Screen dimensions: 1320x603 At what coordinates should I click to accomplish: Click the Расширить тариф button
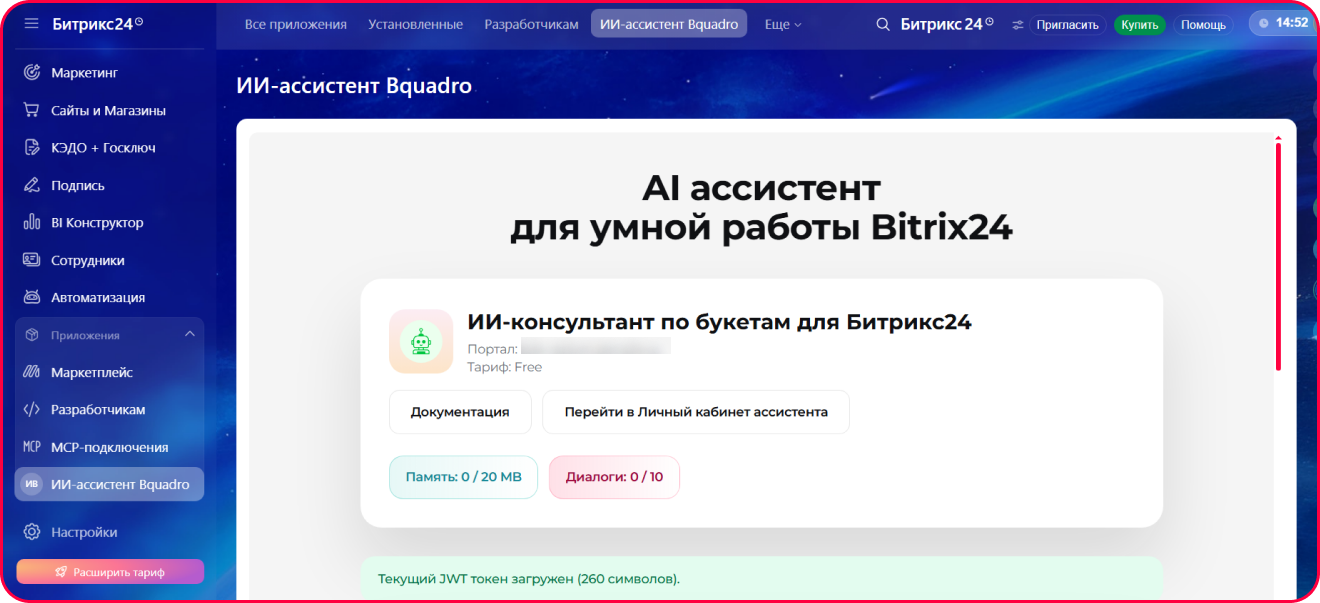click(110, 572)
